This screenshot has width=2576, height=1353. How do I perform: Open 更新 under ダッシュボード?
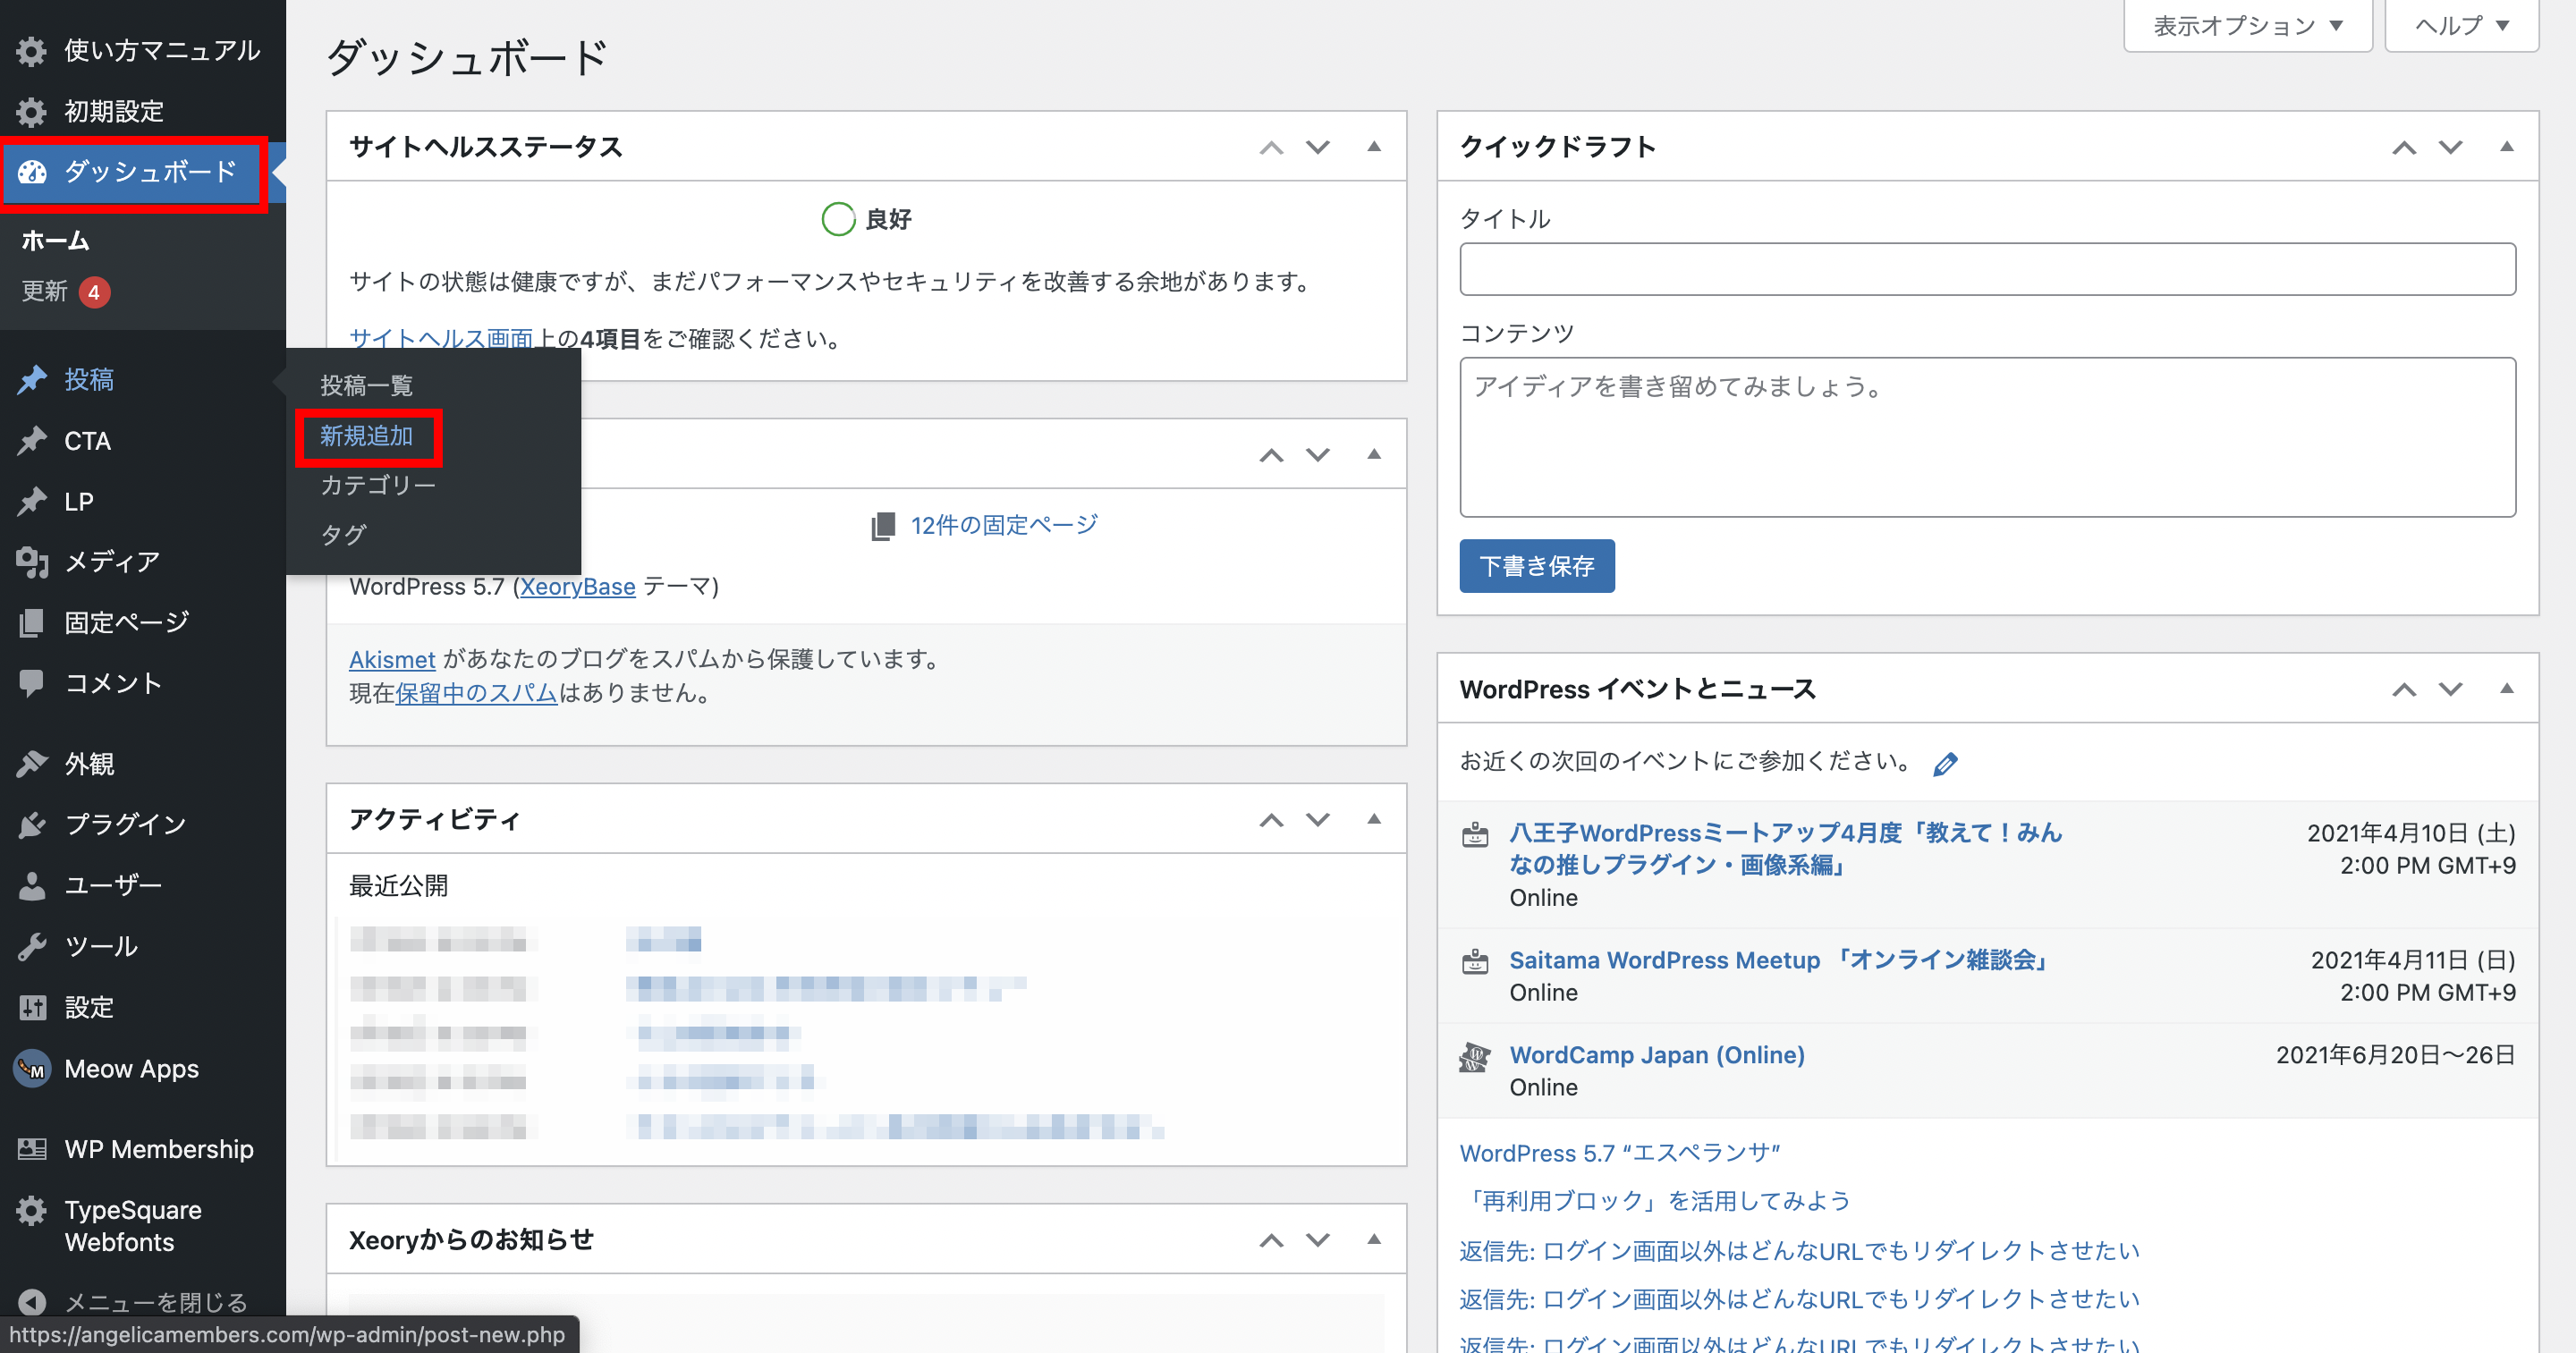pyautogui.click(x=45, y=292)
